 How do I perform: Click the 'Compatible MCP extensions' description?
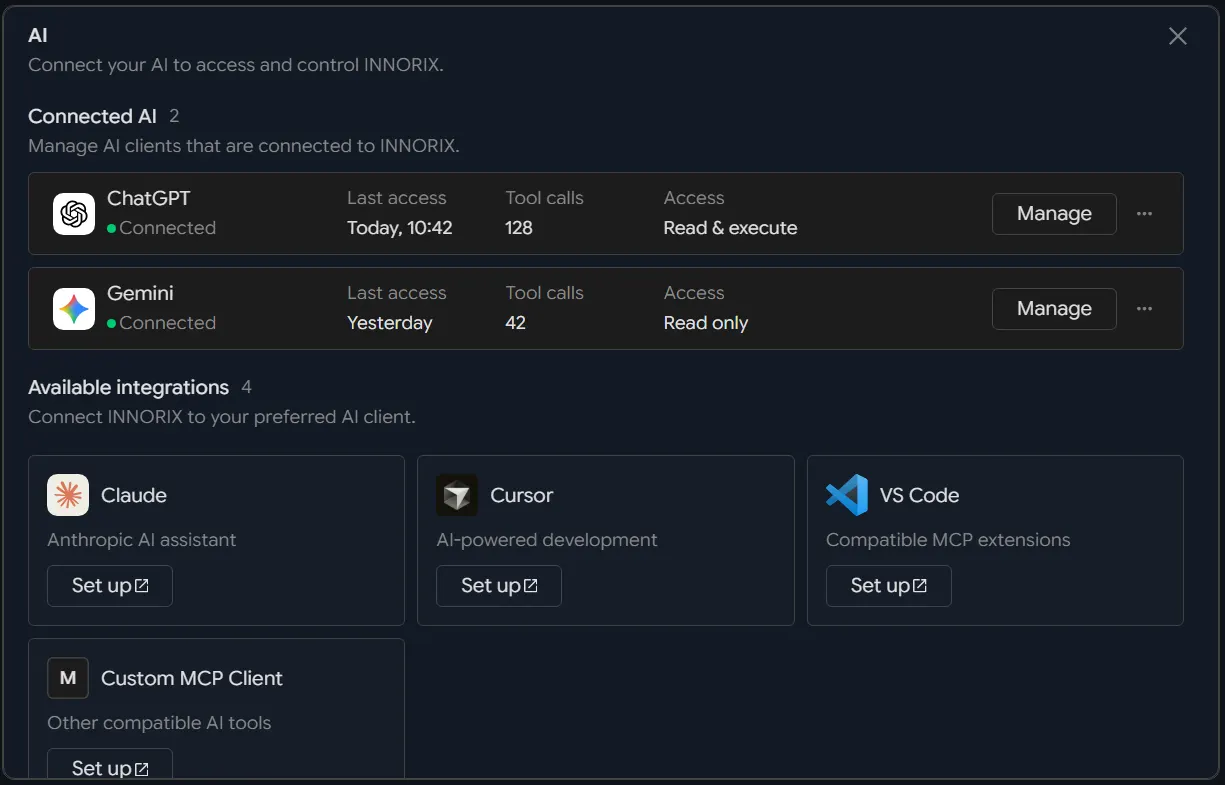click(948, 540)
